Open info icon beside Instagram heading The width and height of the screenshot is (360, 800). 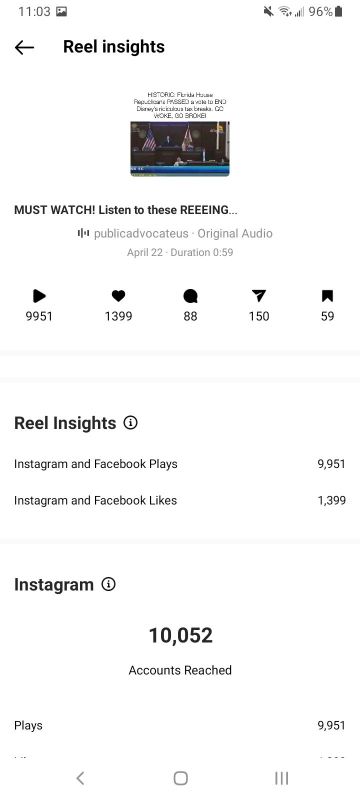point(108,584)
